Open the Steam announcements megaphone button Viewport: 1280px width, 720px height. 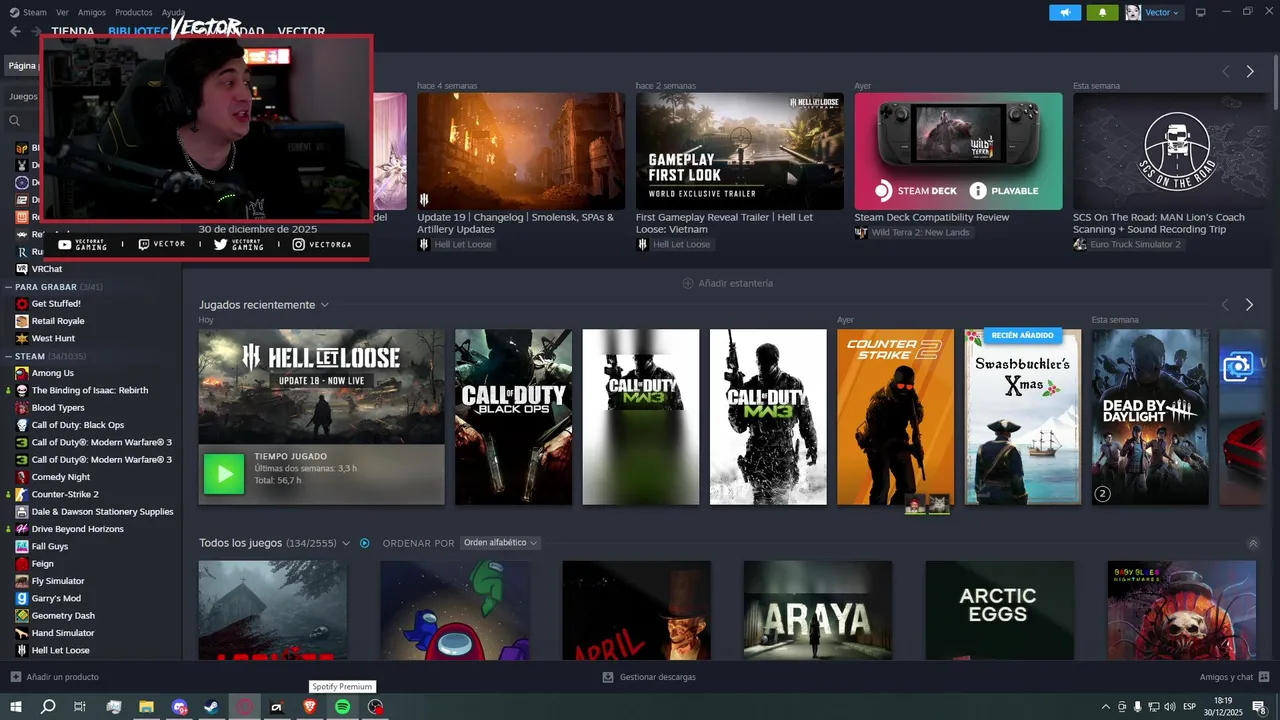pyautogui.click(x=1065, y=12)
